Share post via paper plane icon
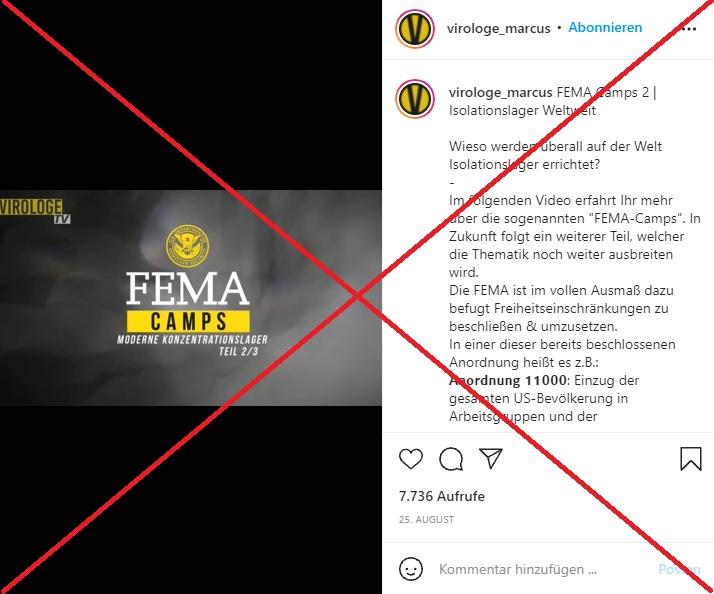 (490, 458)
